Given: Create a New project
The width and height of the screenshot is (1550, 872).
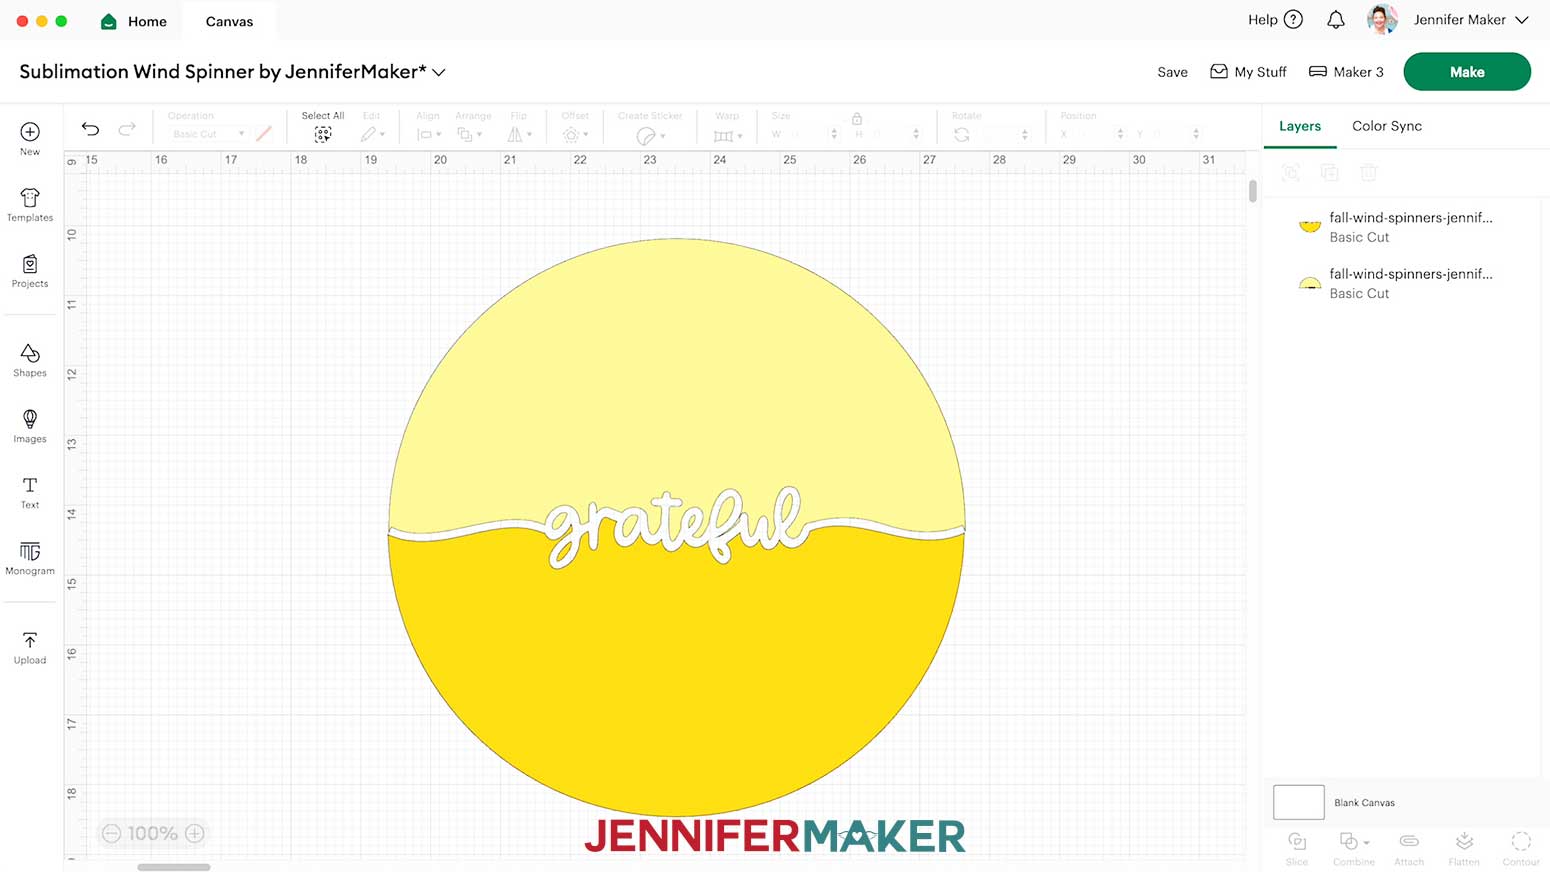Looking at the screenshot, I should 30,139.
